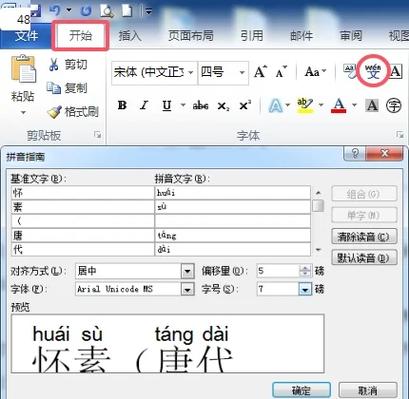Open Clipboard (剪贴板) dialog launcher

pyautogui.click(x=98, y=134)
